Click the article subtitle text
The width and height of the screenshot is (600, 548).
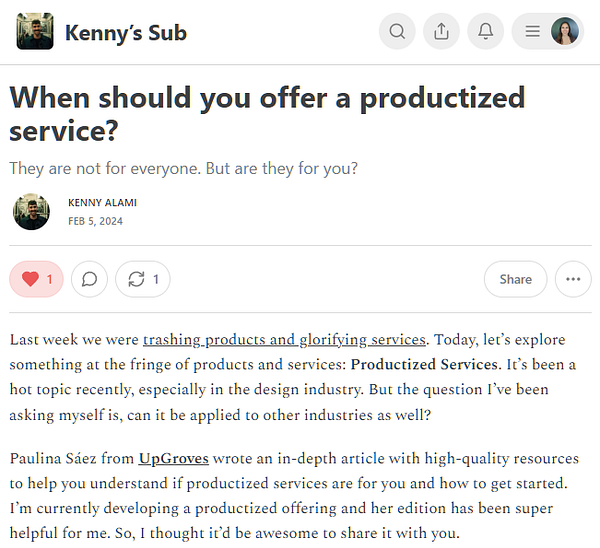(x=183, y=168)
